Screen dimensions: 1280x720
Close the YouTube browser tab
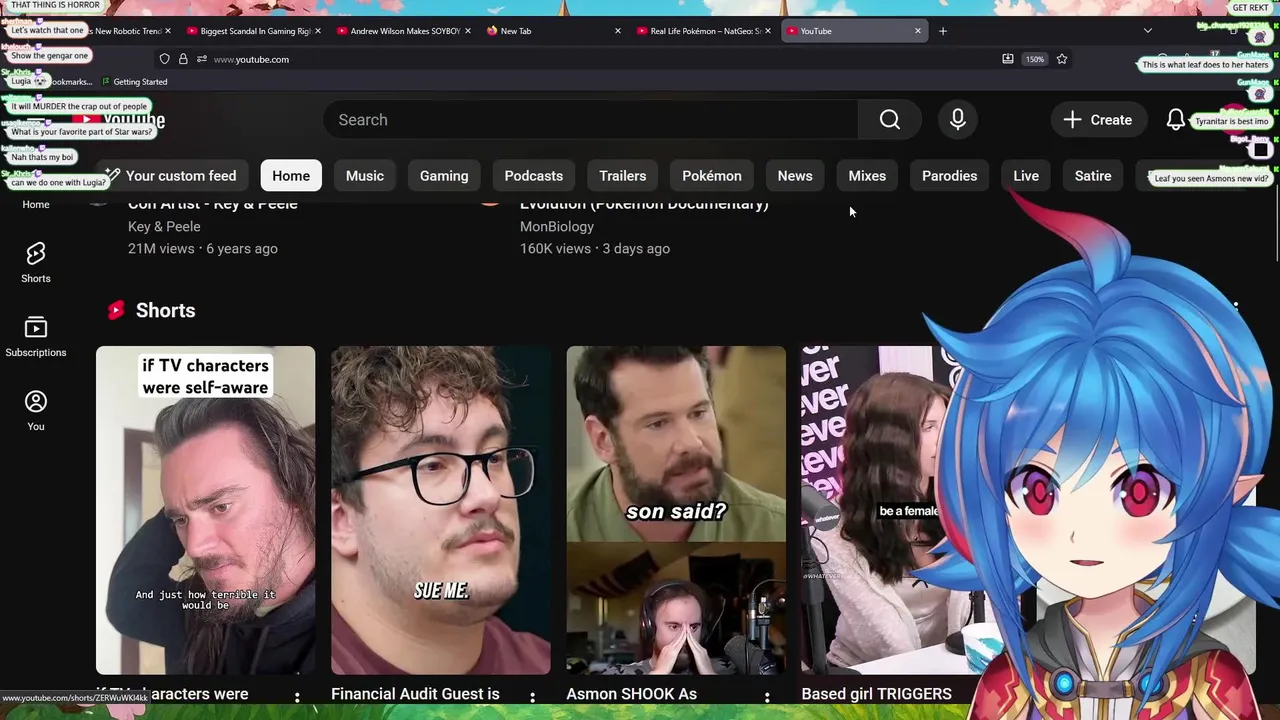(918, 31)
